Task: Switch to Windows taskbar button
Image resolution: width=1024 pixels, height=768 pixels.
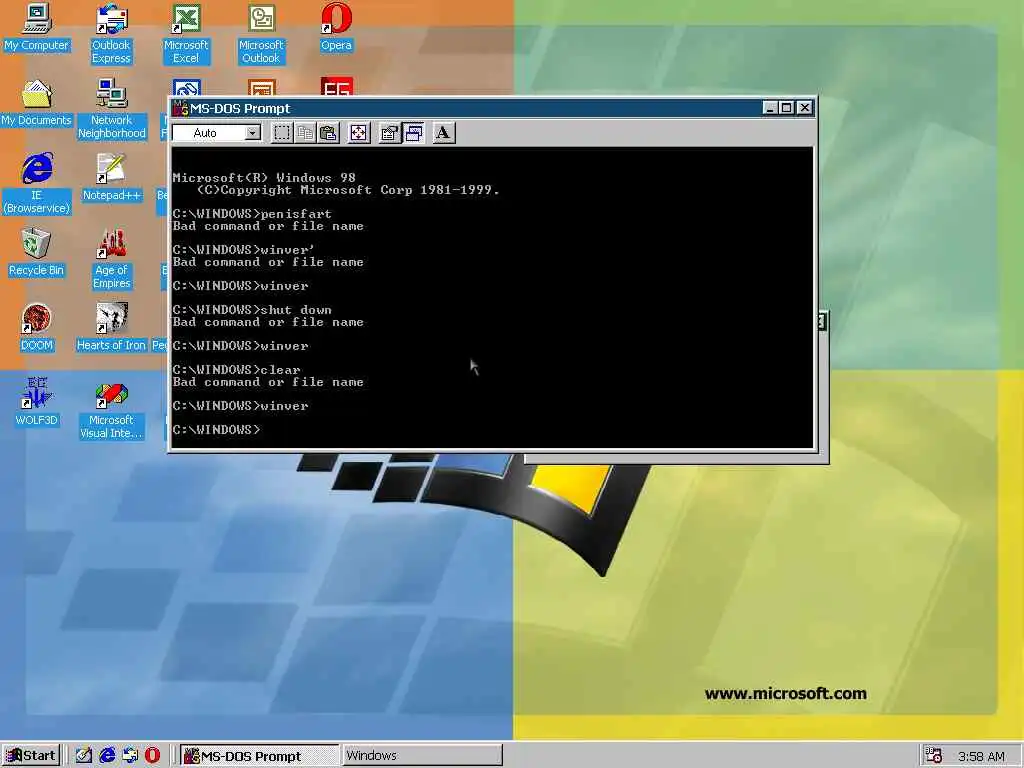Action: point(422,756)
